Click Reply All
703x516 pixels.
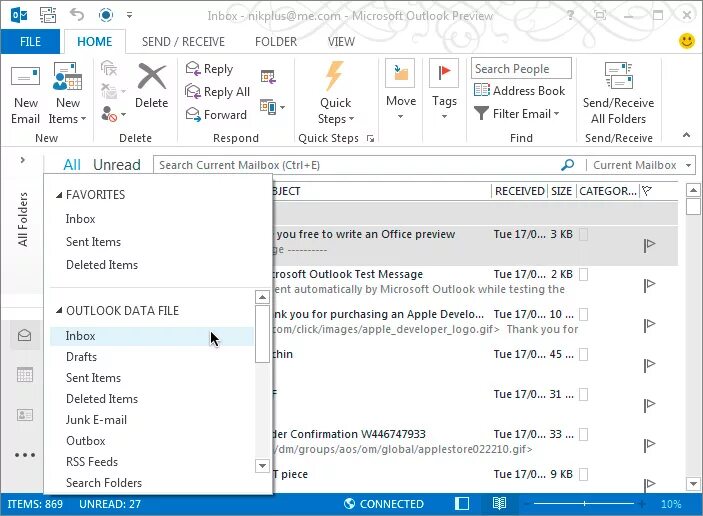(217, 91)
